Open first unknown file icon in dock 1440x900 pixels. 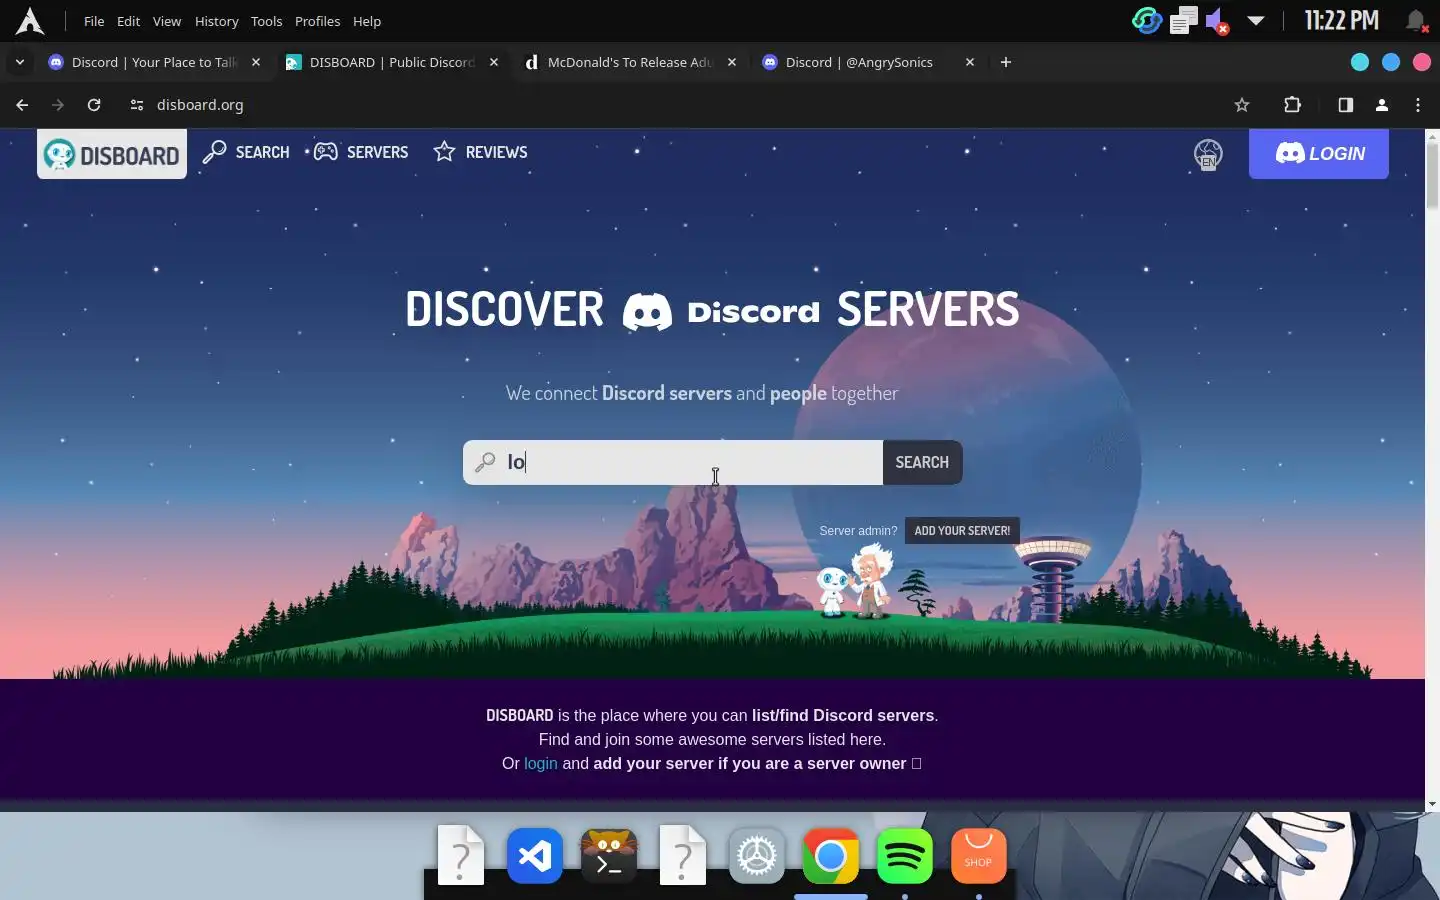click(x=461, y=856)
